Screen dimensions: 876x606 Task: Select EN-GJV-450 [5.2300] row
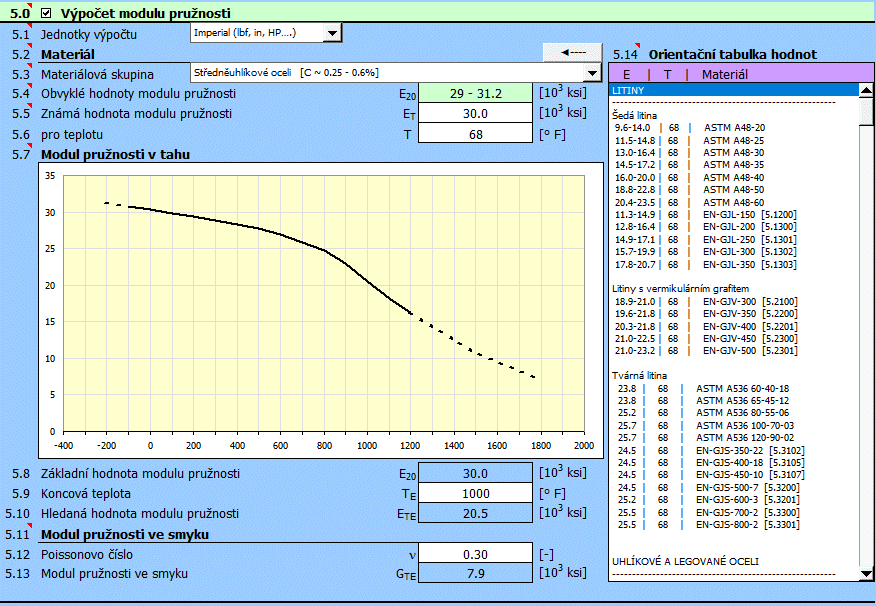[x=734, y=338]
